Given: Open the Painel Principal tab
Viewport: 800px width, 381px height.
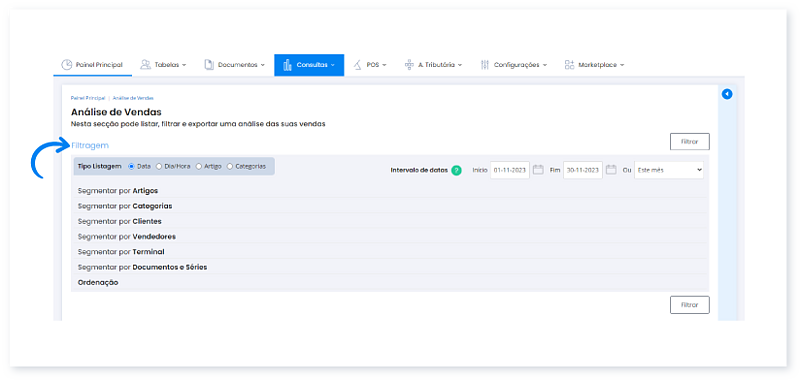Looking at the screenshot, I should (92, 65).
